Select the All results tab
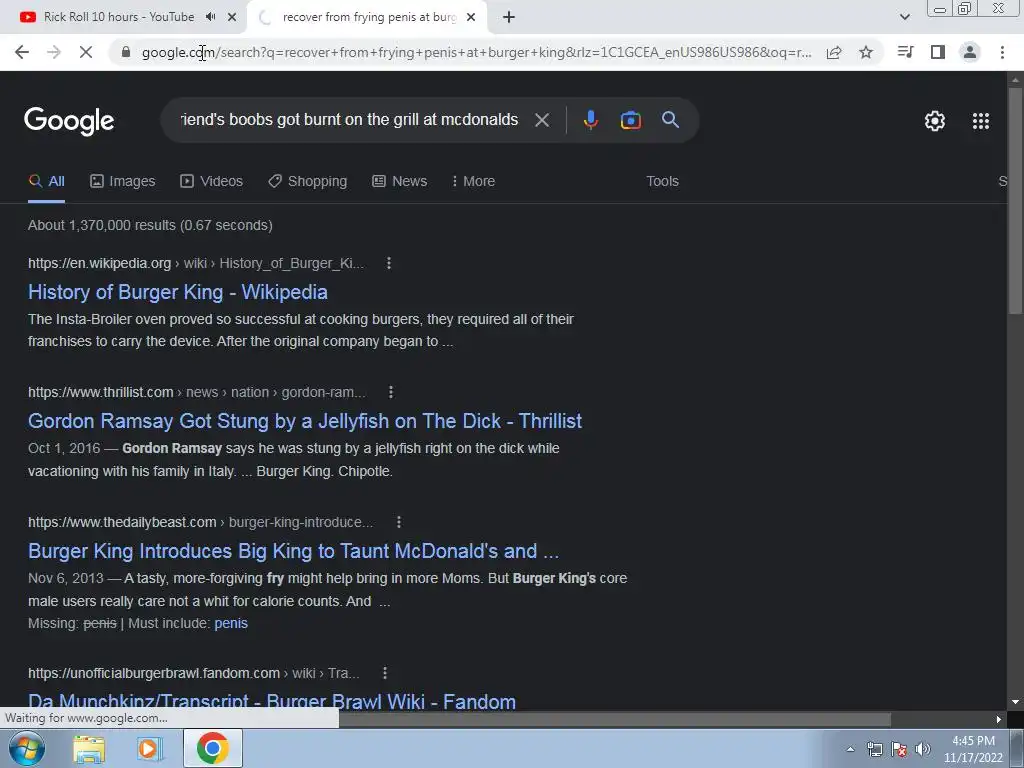The image size is (1024, 768). coord(46,181)
